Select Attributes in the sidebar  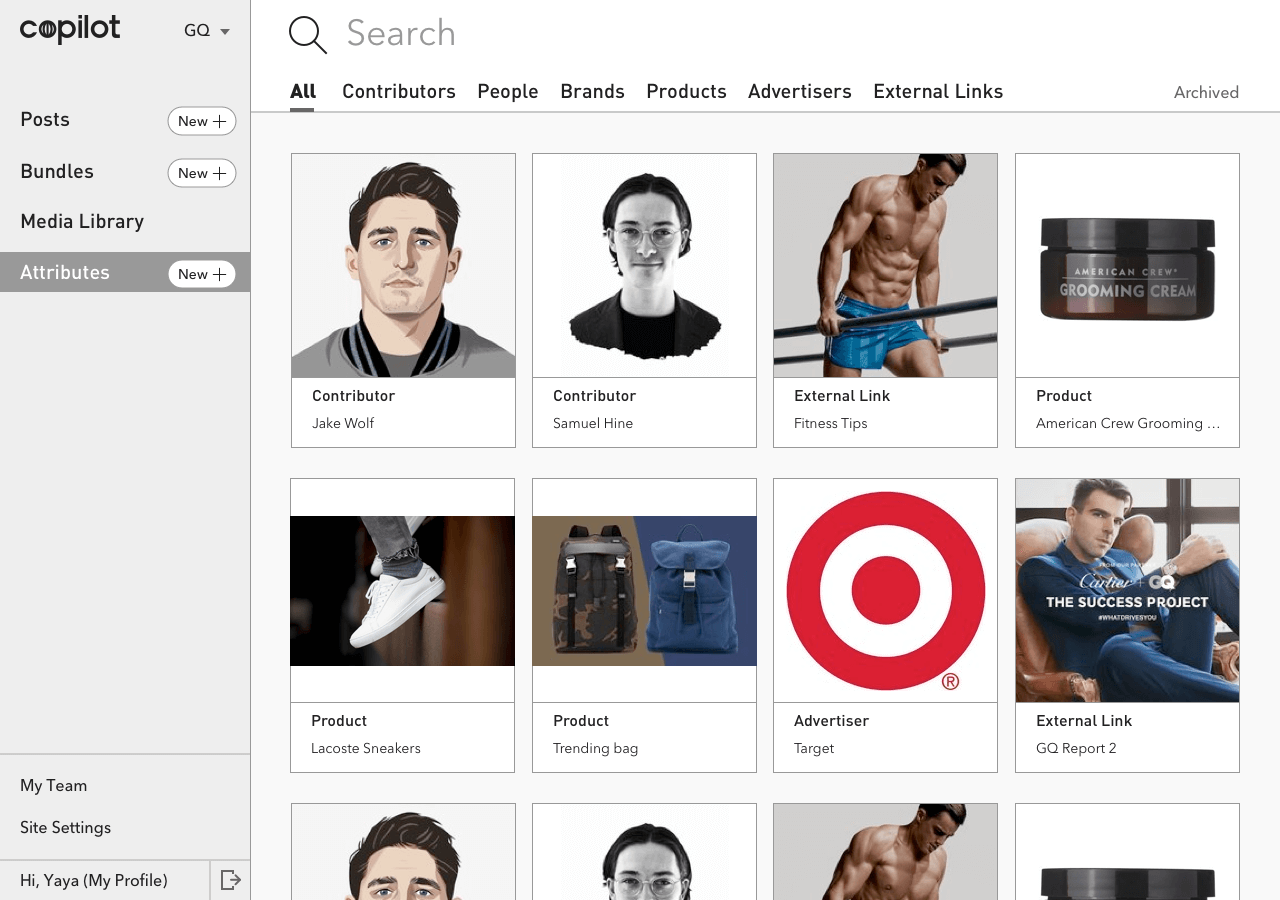pos(65,273)
